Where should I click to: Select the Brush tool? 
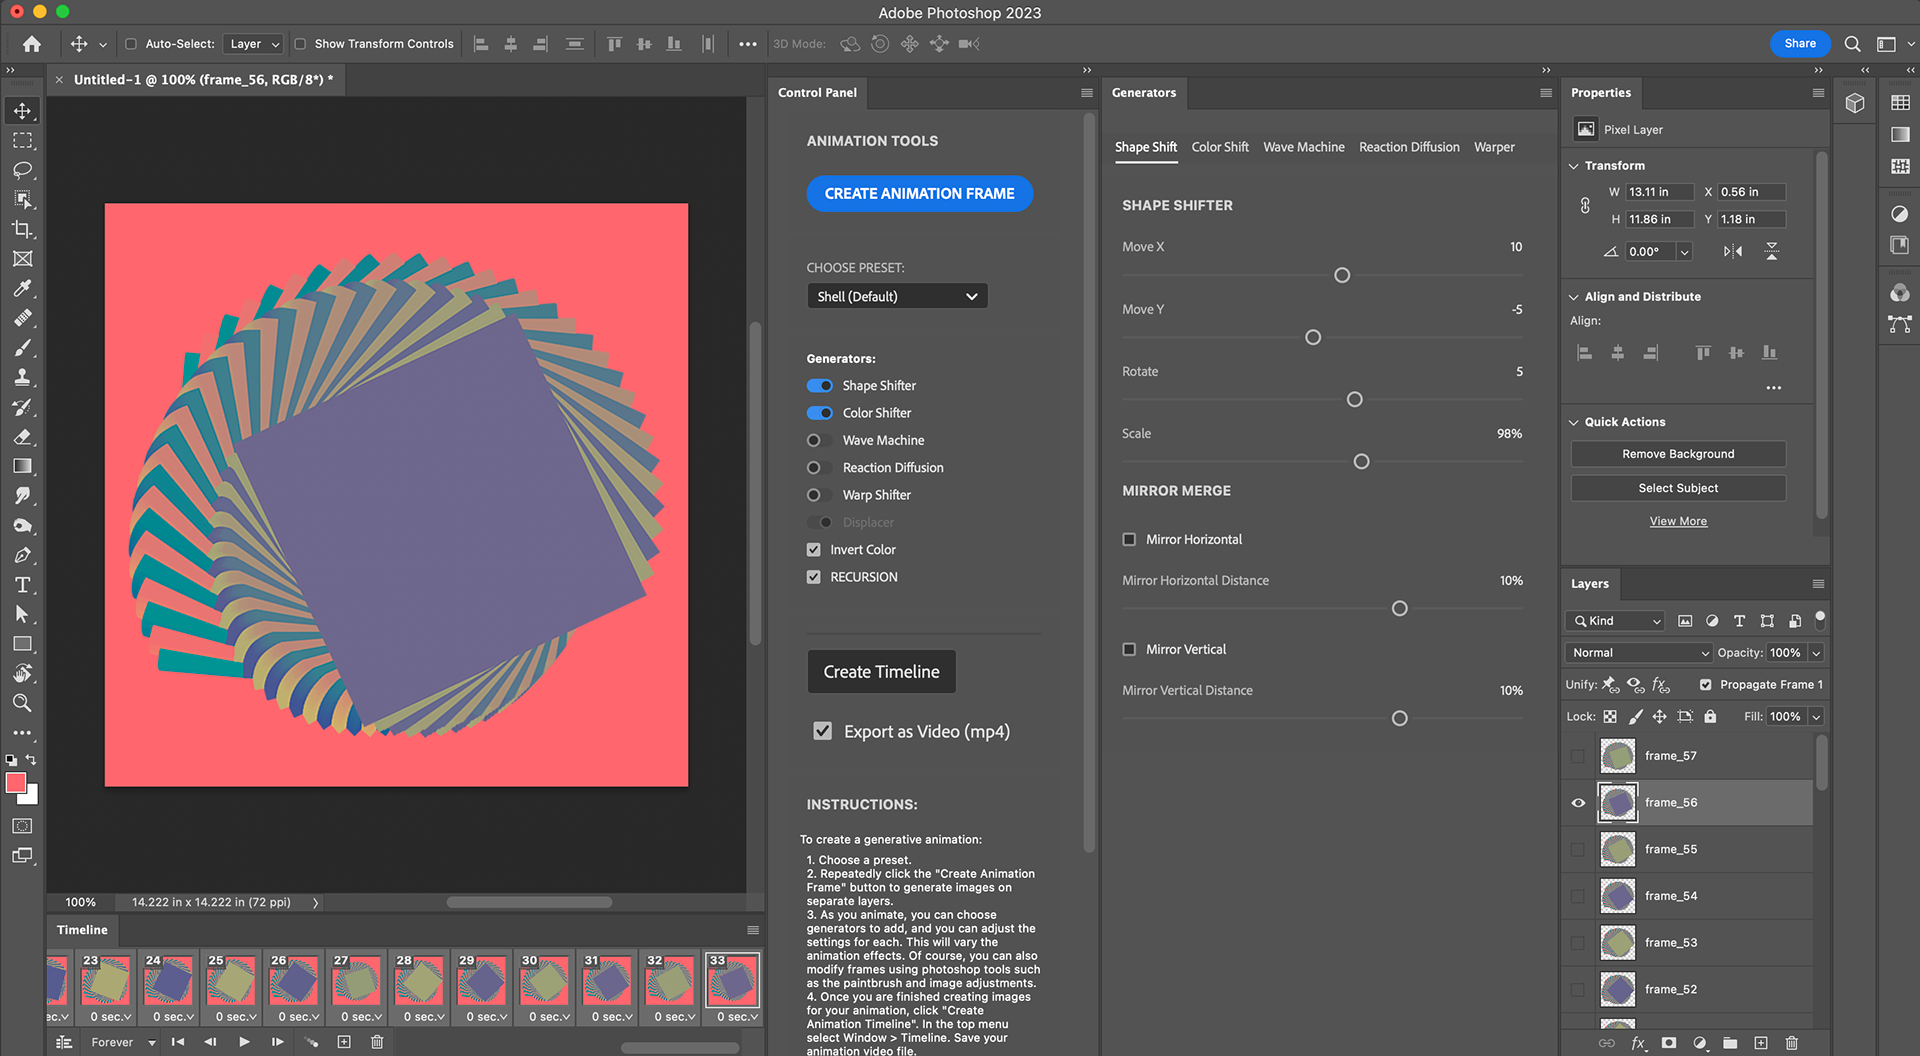pos(22,348)
